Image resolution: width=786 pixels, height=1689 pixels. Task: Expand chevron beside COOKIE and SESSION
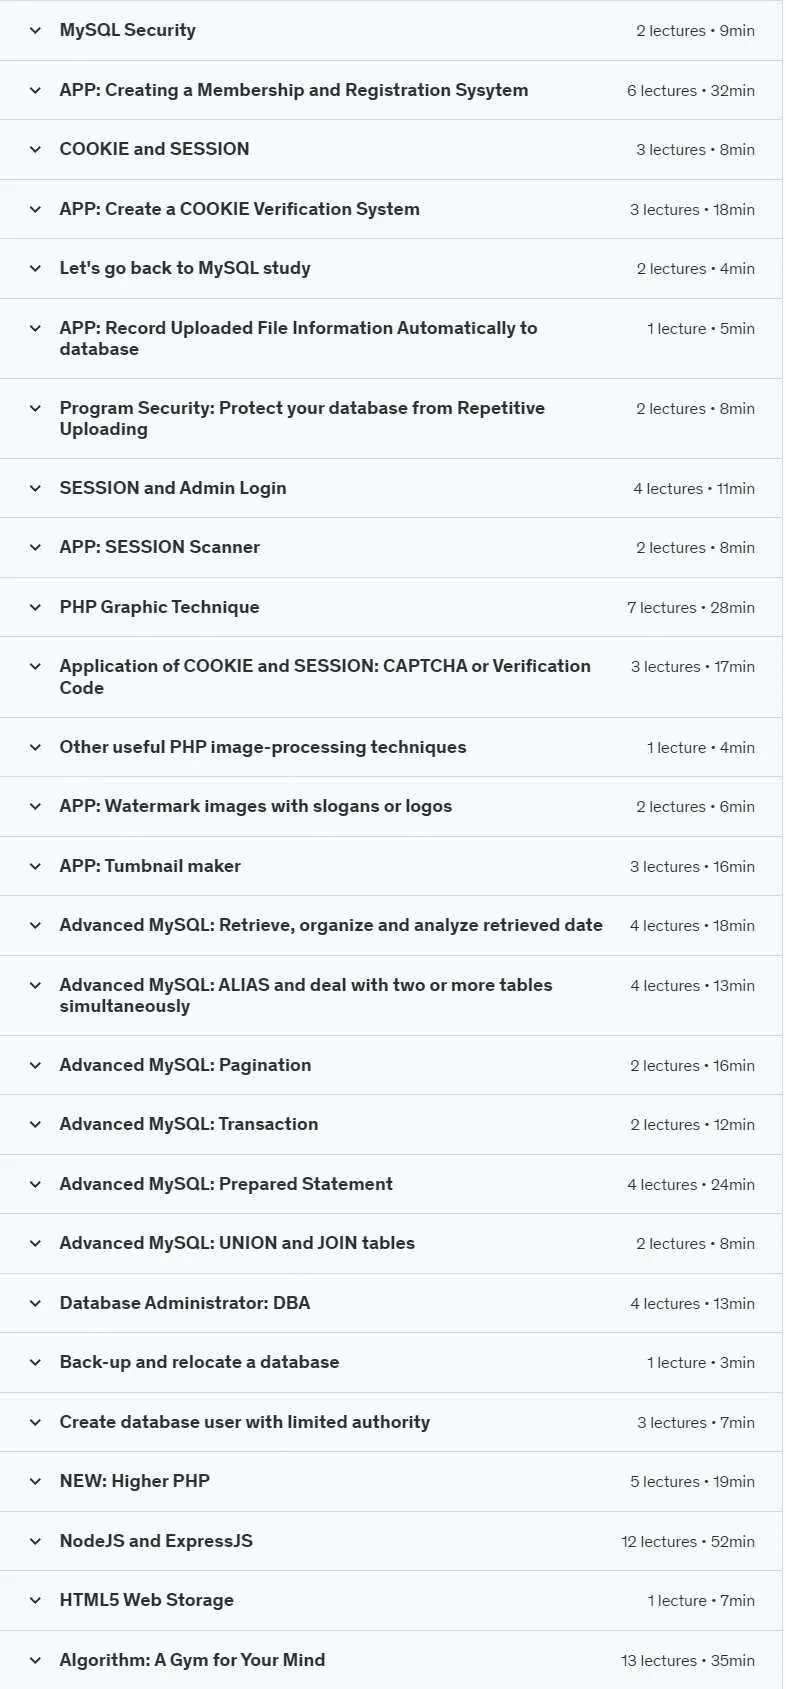[35, 150]
